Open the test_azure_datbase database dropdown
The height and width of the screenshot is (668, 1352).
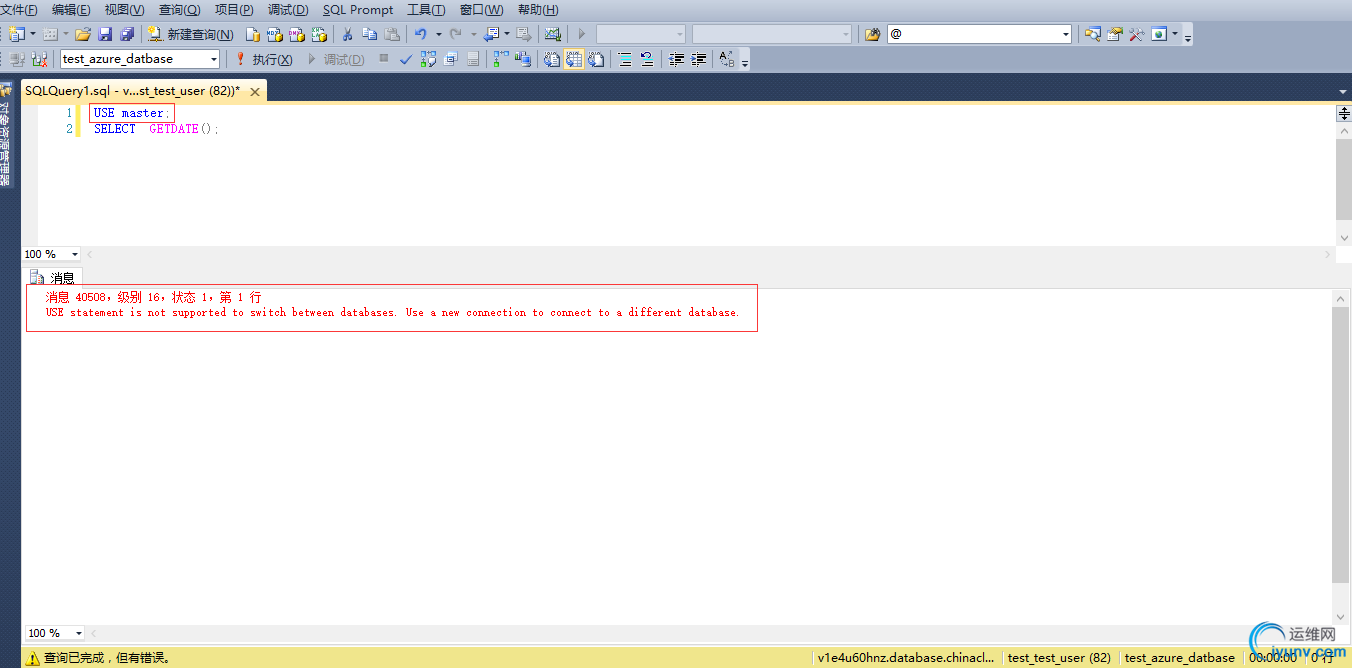213,59
